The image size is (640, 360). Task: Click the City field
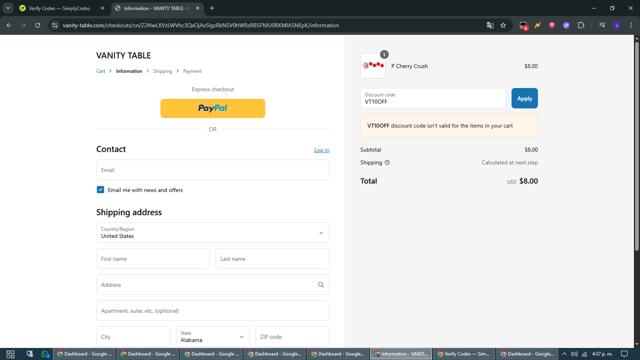pyautogui.click(x=133, y=337)
